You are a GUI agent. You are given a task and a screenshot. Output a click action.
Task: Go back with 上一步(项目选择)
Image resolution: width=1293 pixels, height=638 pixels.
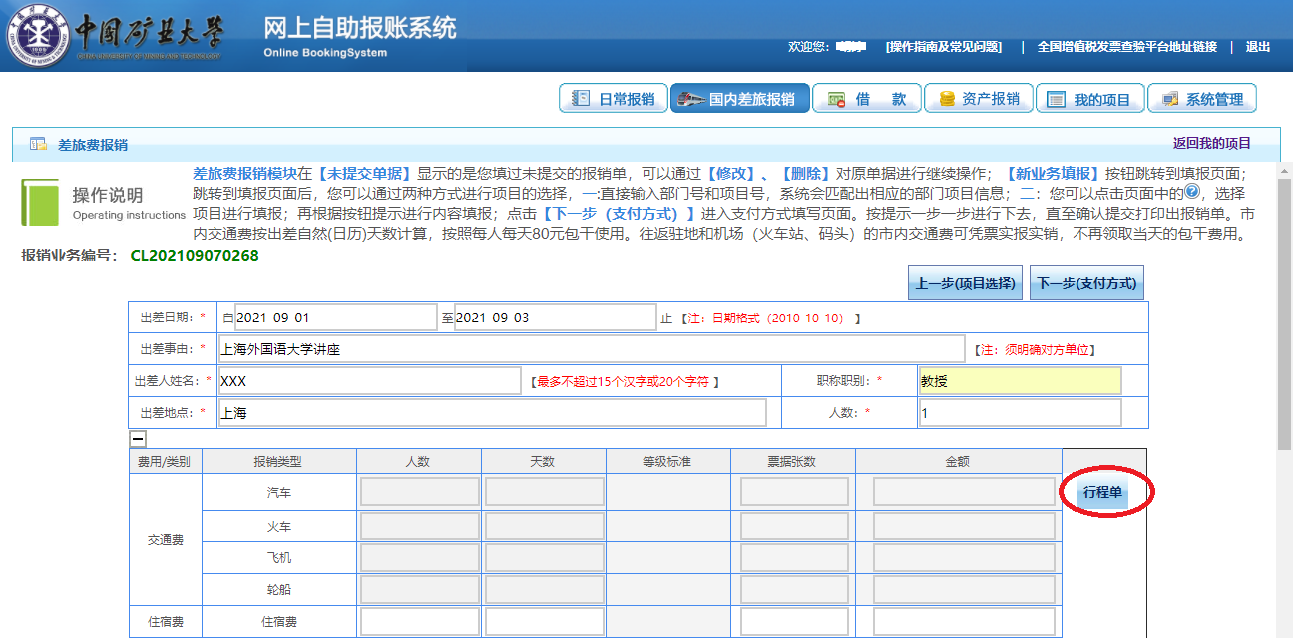964,283
